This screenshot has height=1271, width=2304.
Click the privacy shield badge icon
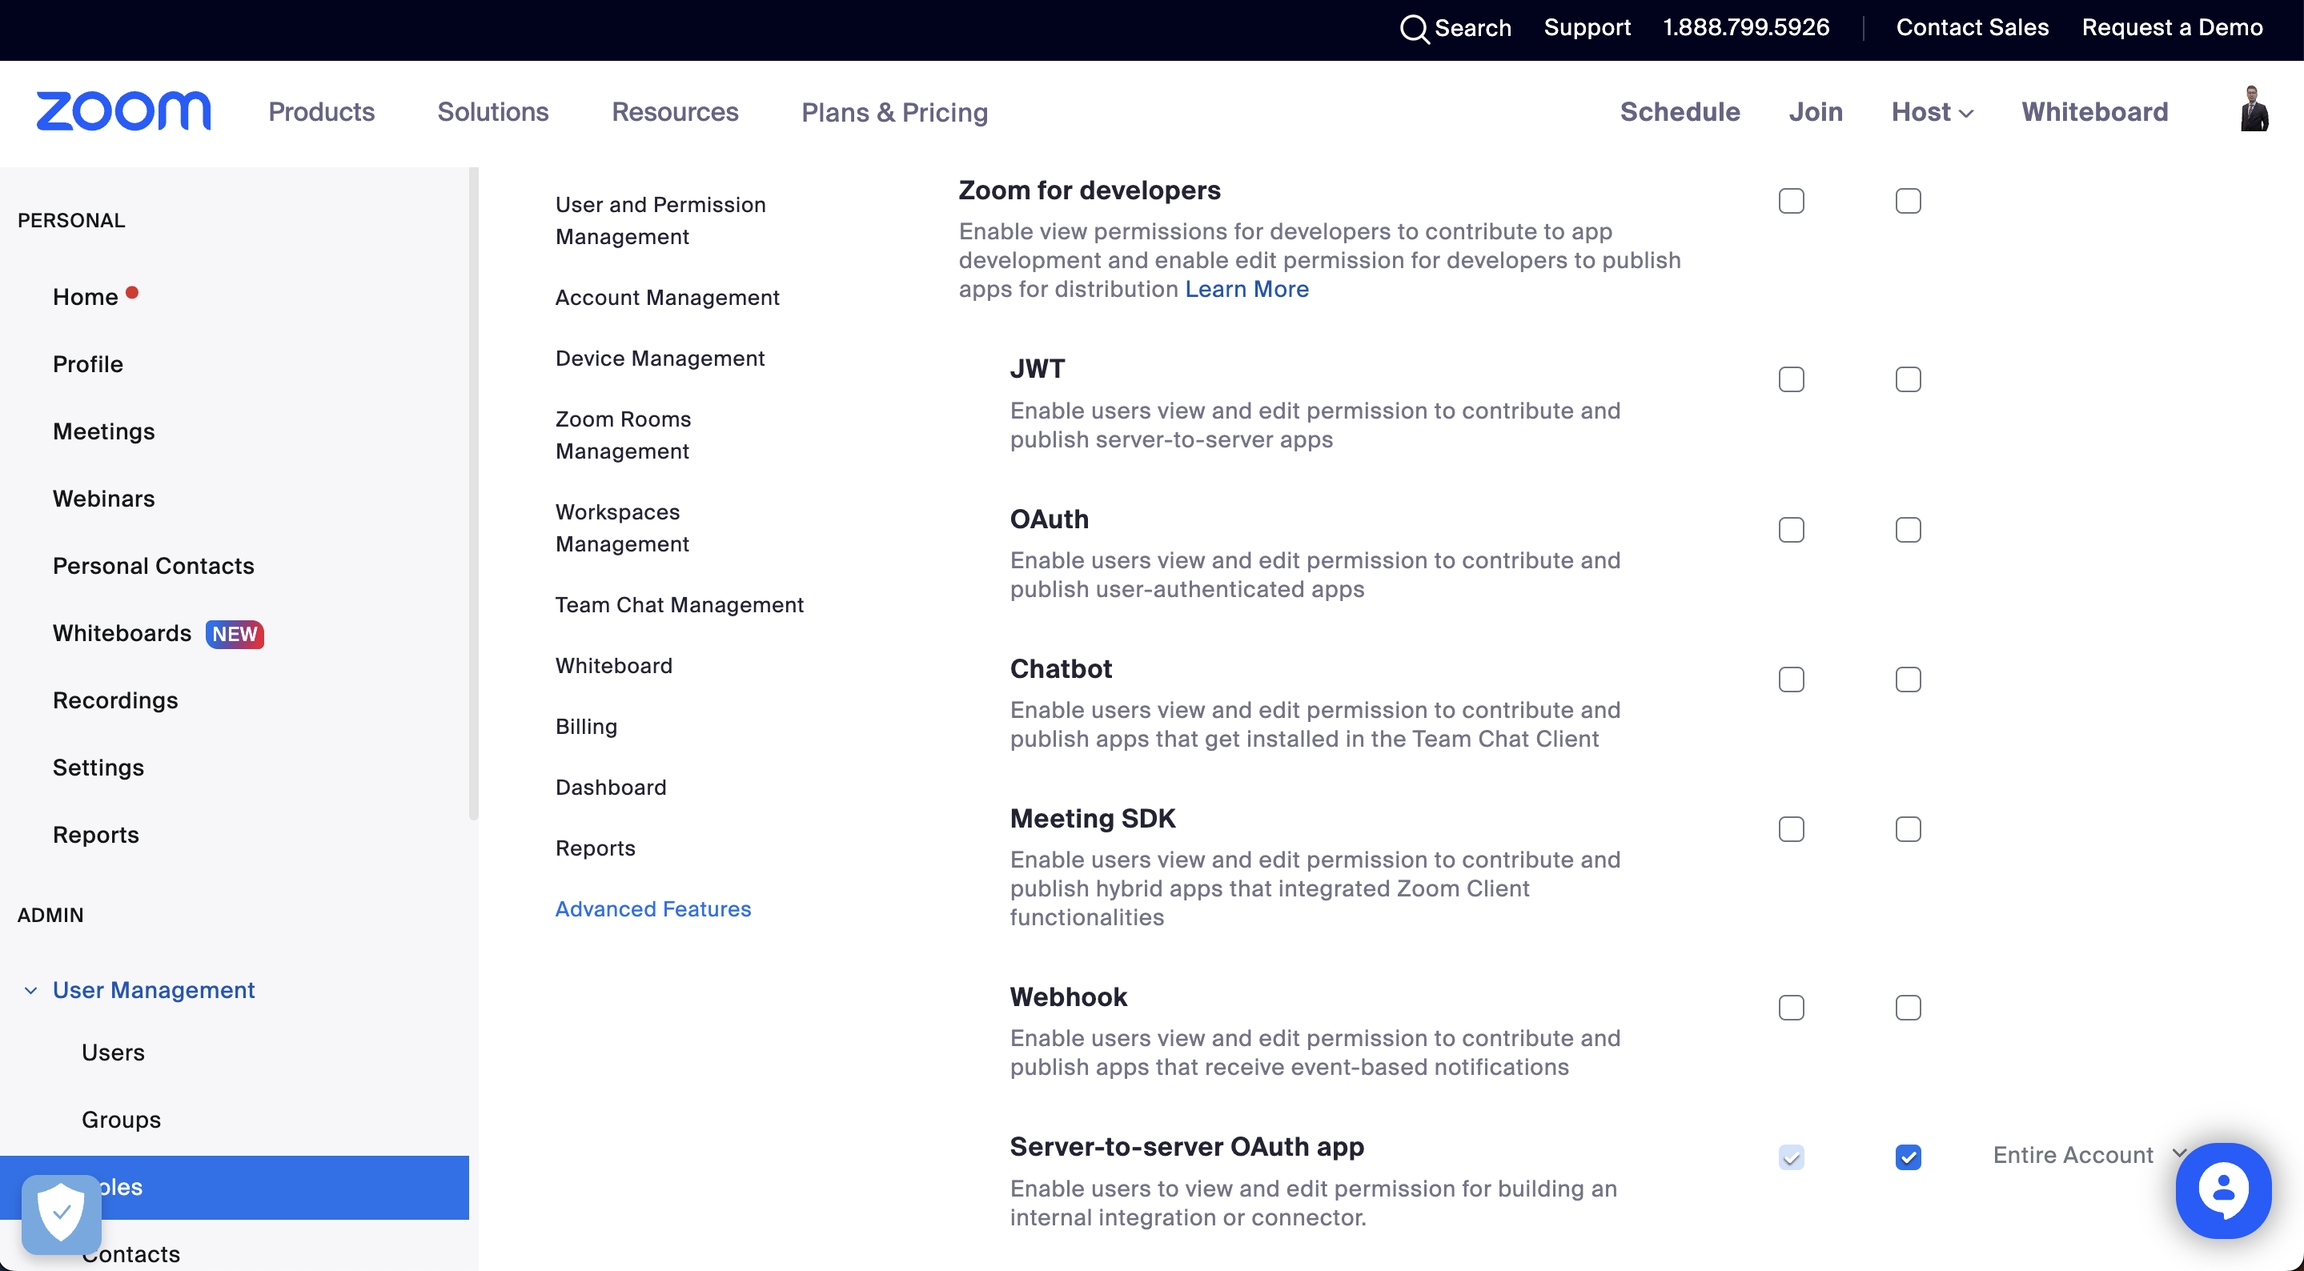coord(61,1213)
